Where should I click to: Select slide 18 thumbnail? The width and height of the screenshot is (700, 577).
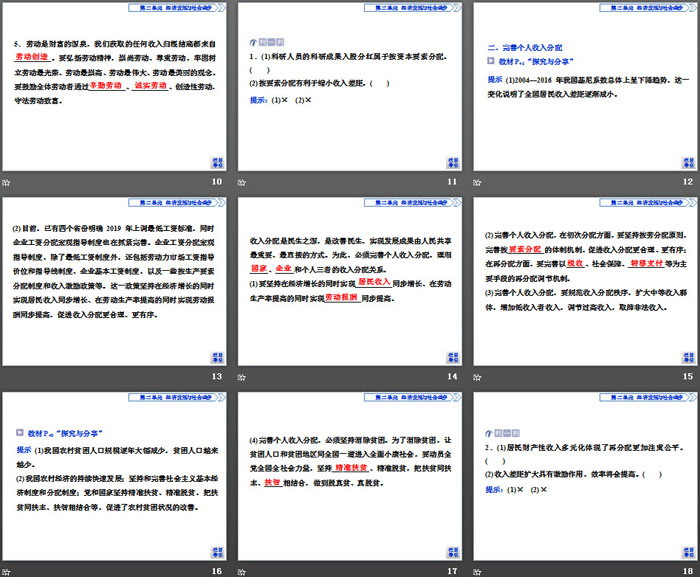point(585,476)
